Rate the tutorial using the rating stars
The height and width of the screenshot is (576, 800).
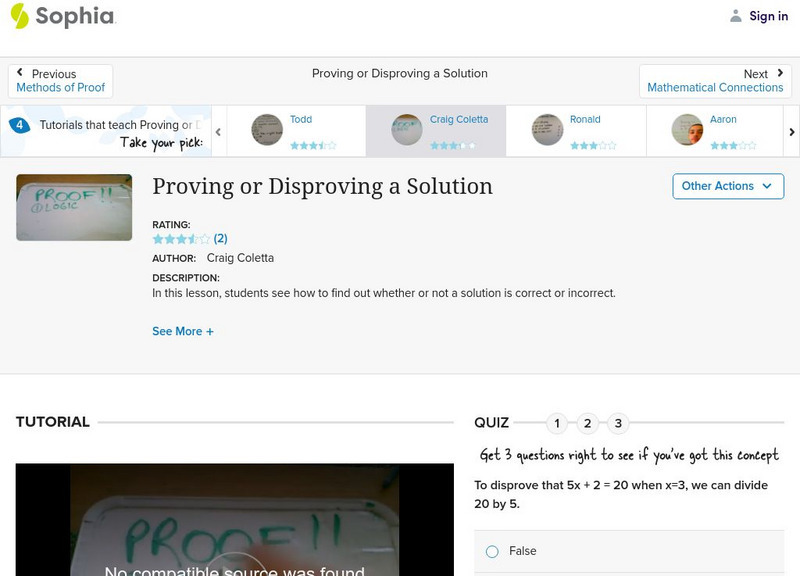178,240
